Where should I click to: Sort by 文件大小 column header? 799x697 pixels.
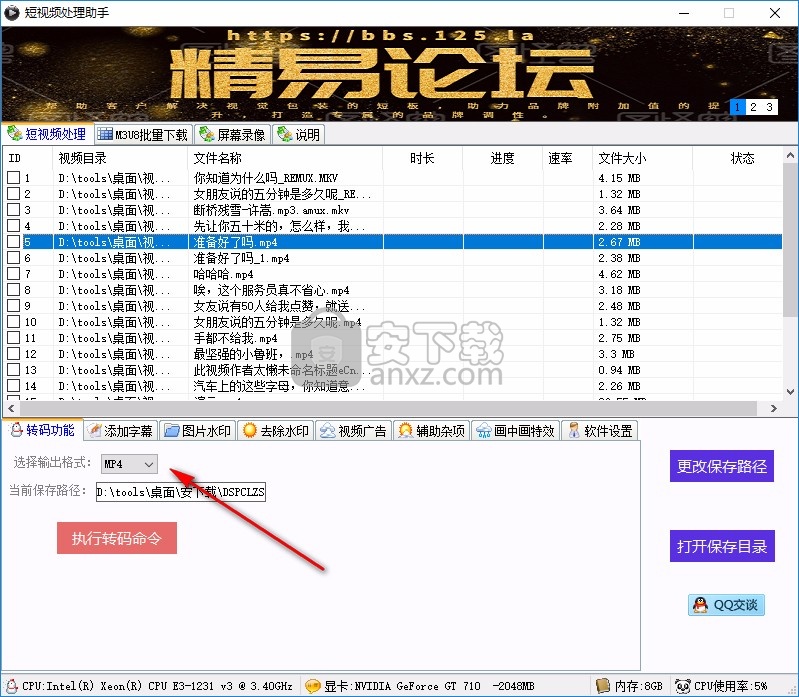(642, 158)
